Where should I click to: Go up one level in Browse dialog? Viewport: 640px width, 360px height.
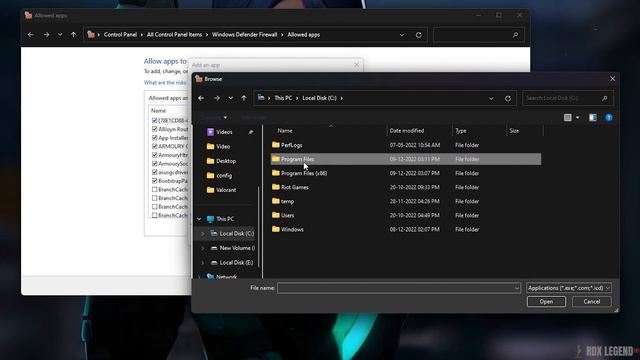point(244,98)
